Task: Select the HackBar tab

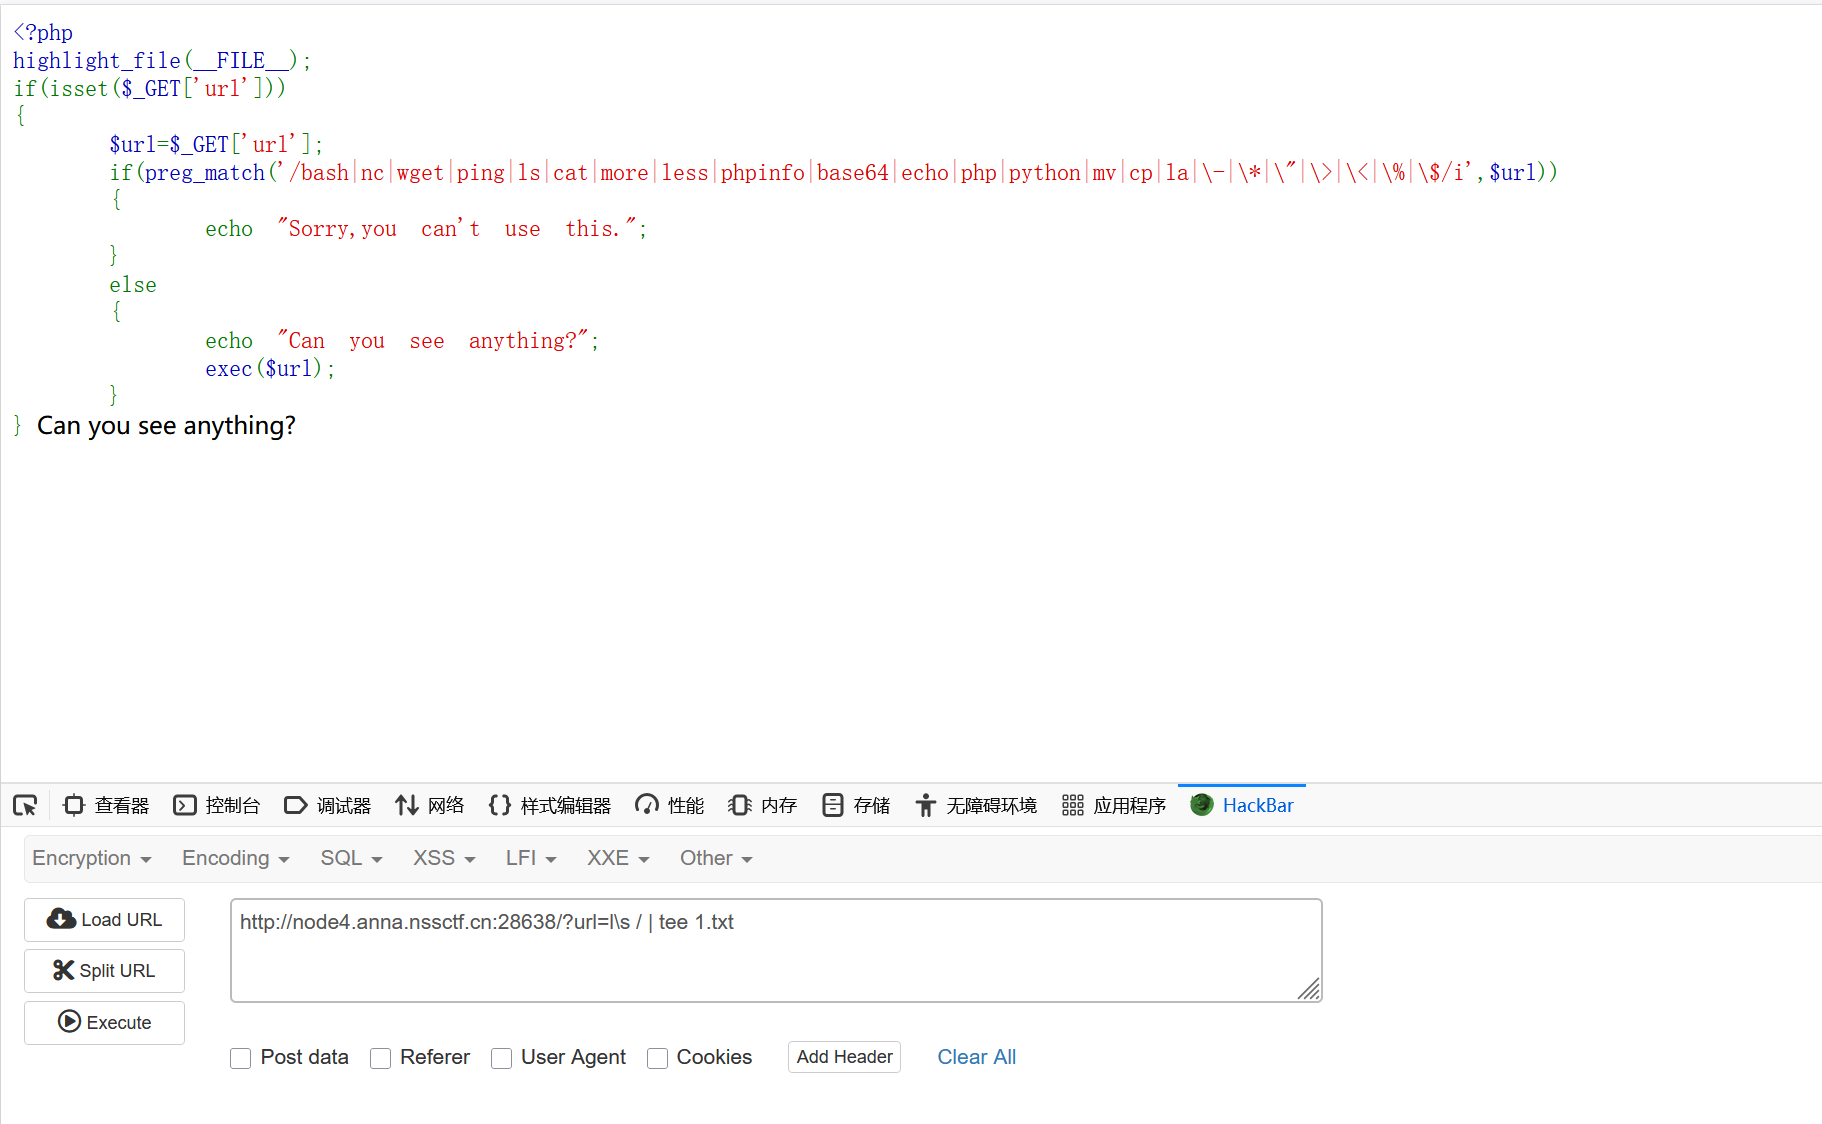Action: [1242, 805]
